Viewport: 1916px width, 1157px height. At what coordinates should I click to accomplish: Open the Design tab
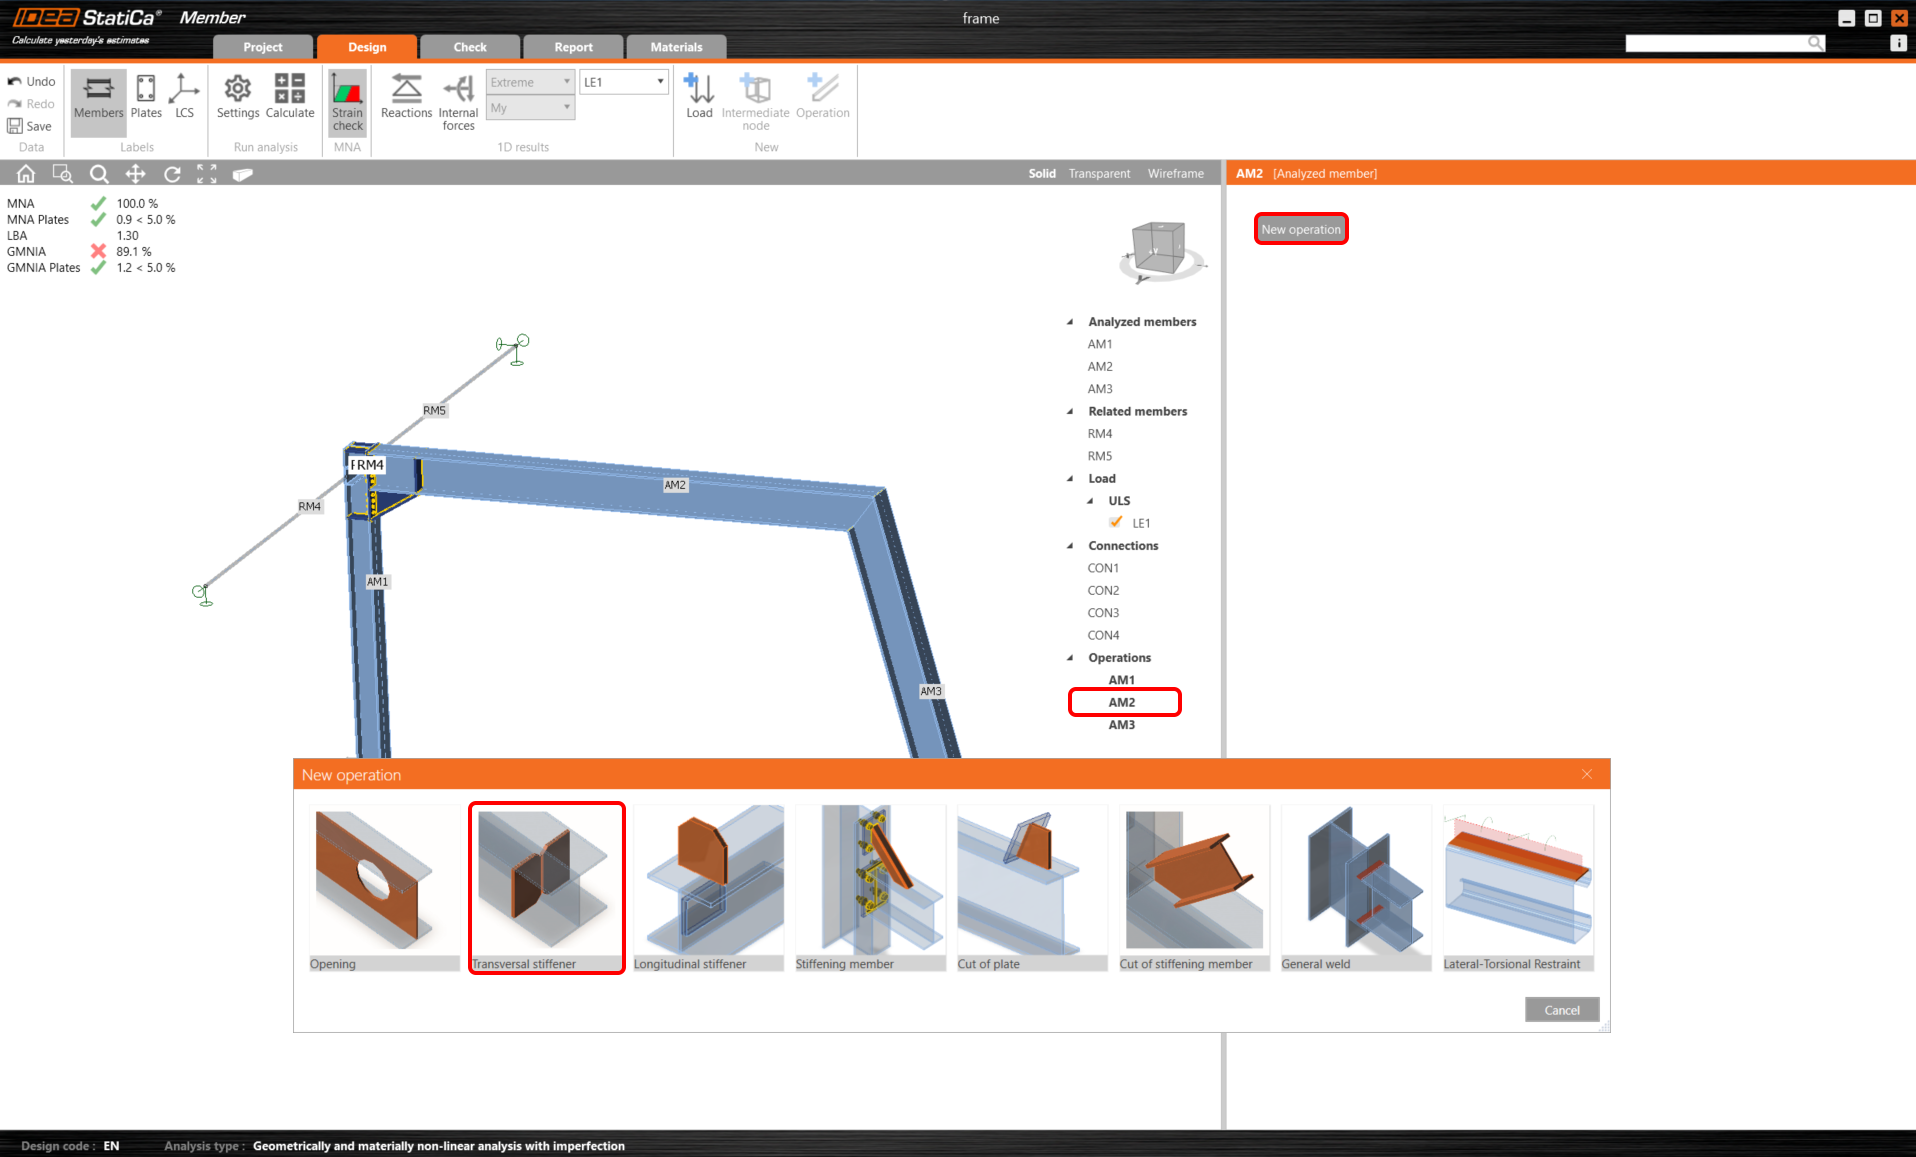point(367,47)
